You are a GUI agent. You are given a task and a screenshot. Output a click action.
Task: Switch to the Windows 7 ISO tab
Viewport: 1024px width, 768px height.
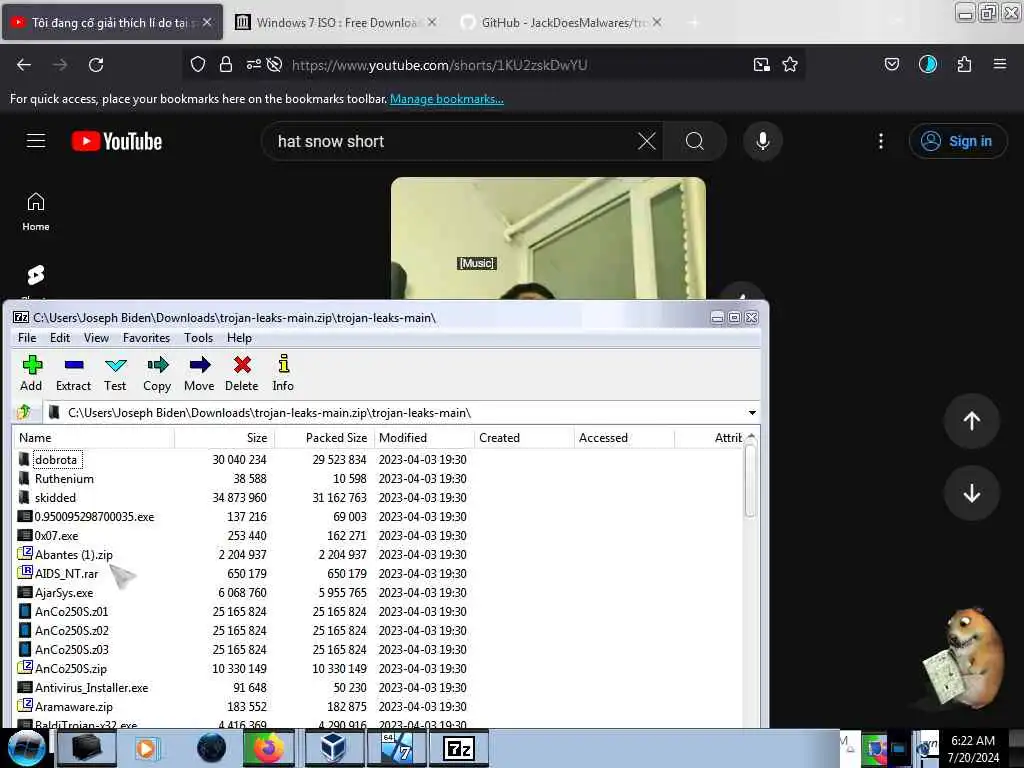tap(336, 22)
